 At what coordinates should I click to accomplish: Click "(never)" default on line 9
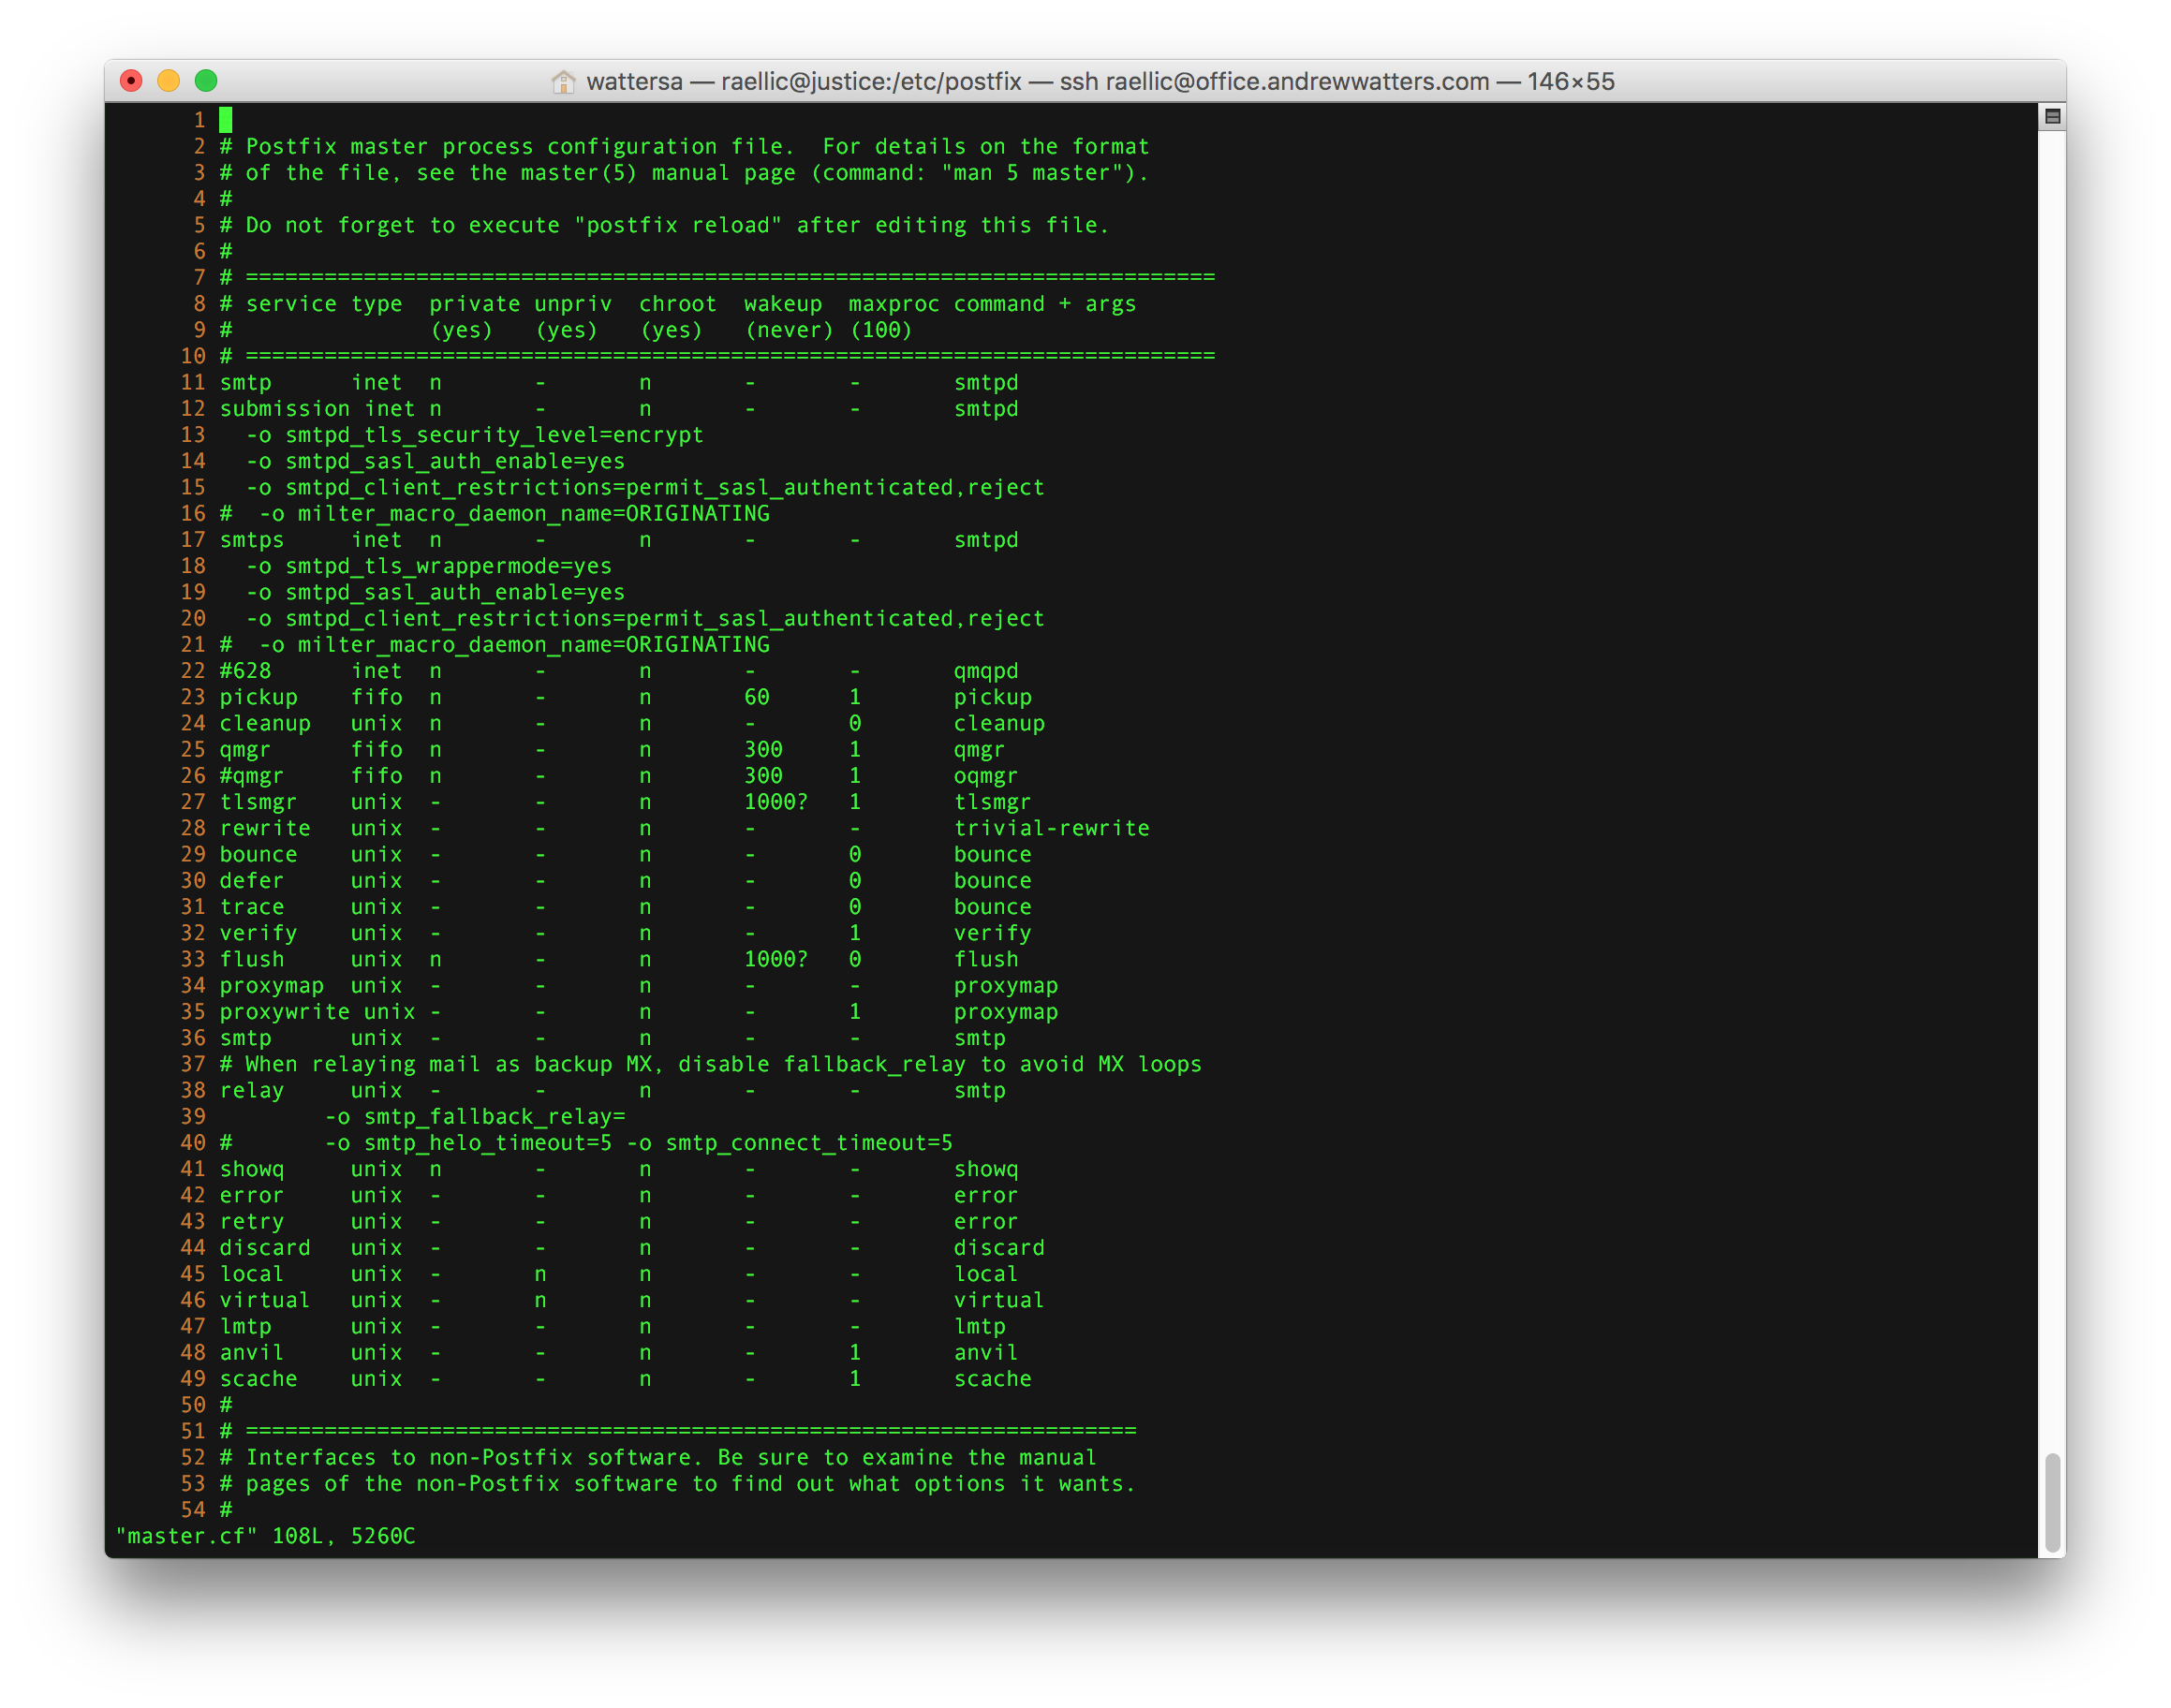click(x=789, y=330)
